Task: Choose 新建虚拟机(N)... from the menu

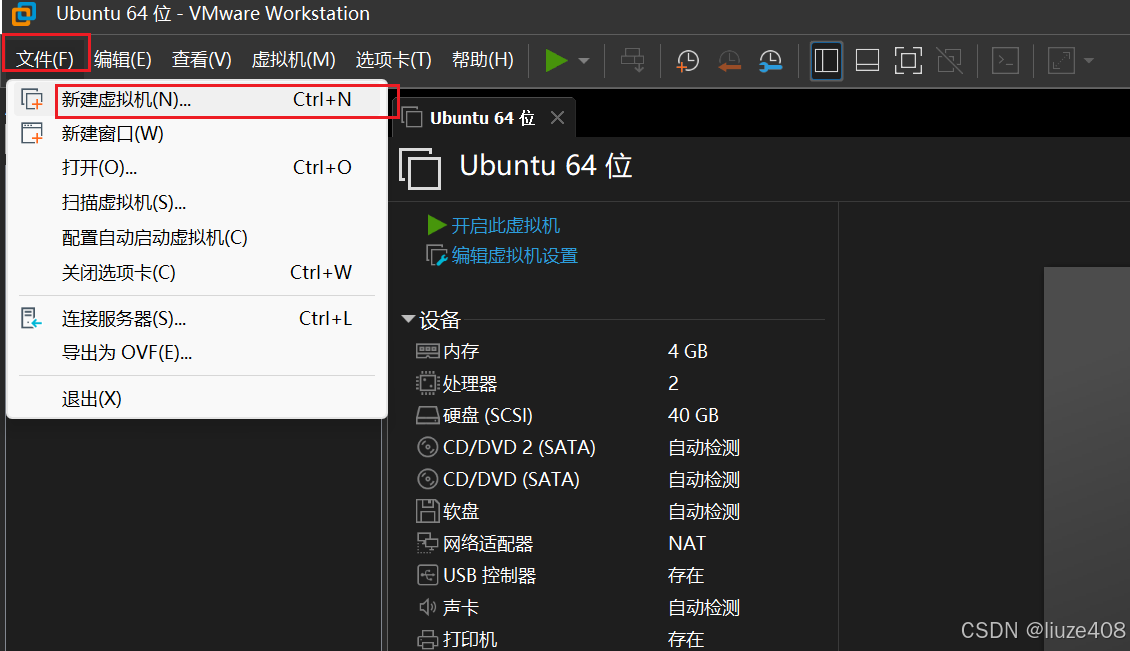Action: [x=197, y=99]
